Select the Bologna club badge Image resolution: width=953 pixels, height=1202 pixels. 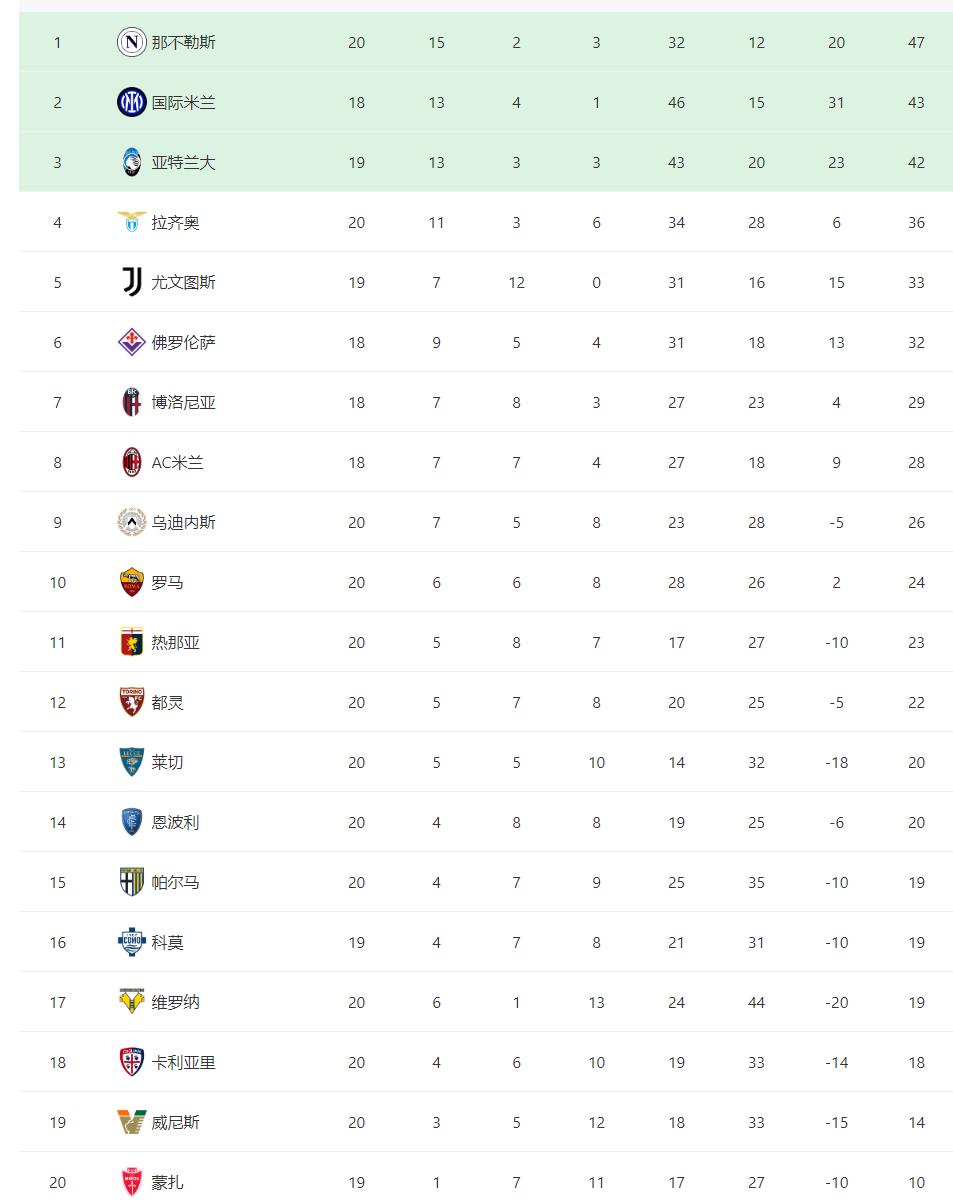click(x=132, y=402)
